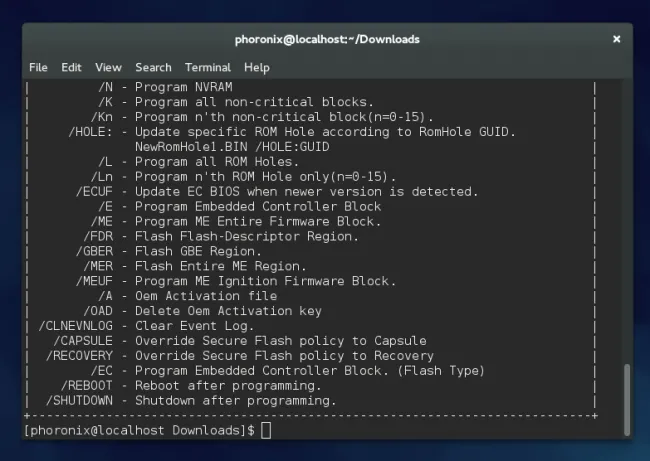Open the View menu
650x461 pixels.
pos(108,67)
